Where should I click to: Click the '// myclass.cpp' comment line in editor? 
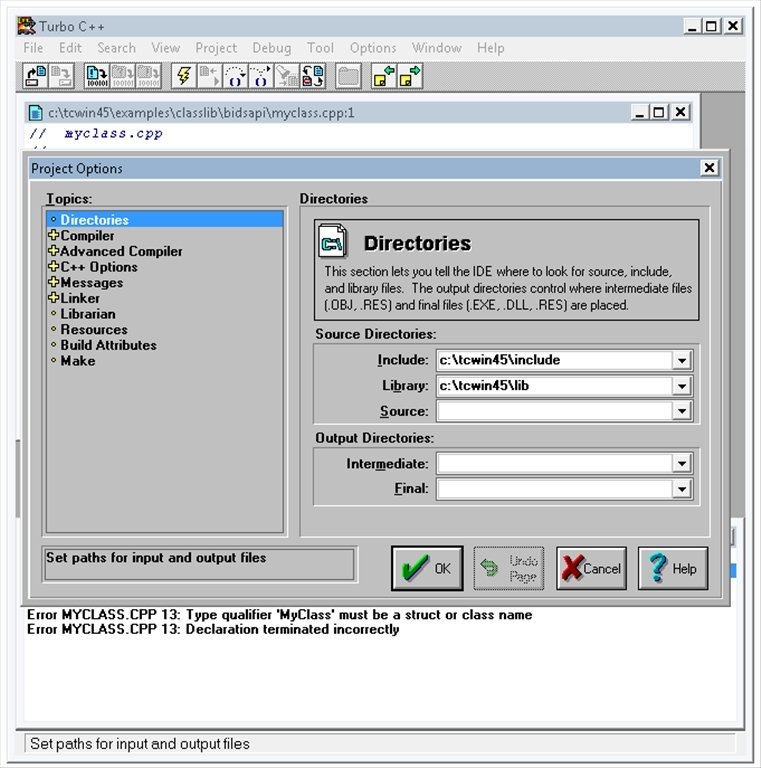pos(96,133)
